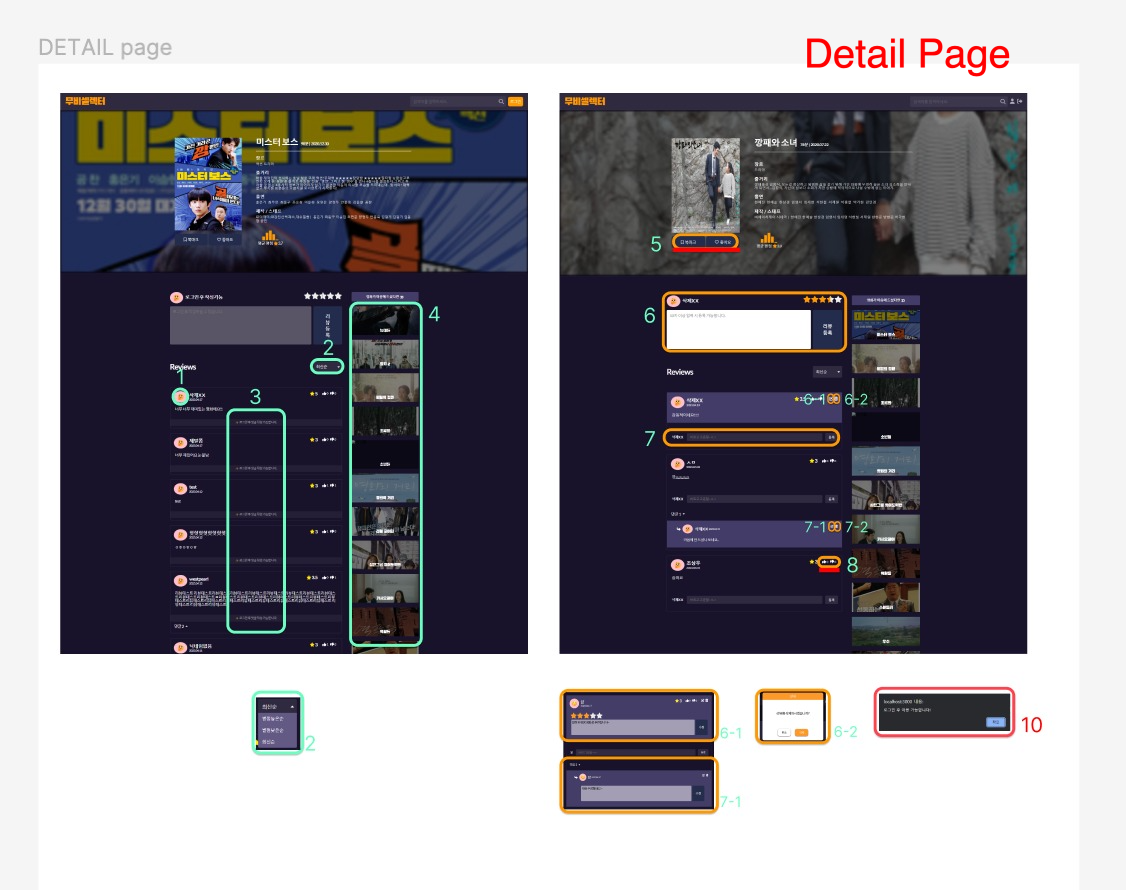The height and width of the screenshot is (890, 1126).
Task: Open the 최신순 sort dropdown above Reviews
Action: tap(330, 364)
